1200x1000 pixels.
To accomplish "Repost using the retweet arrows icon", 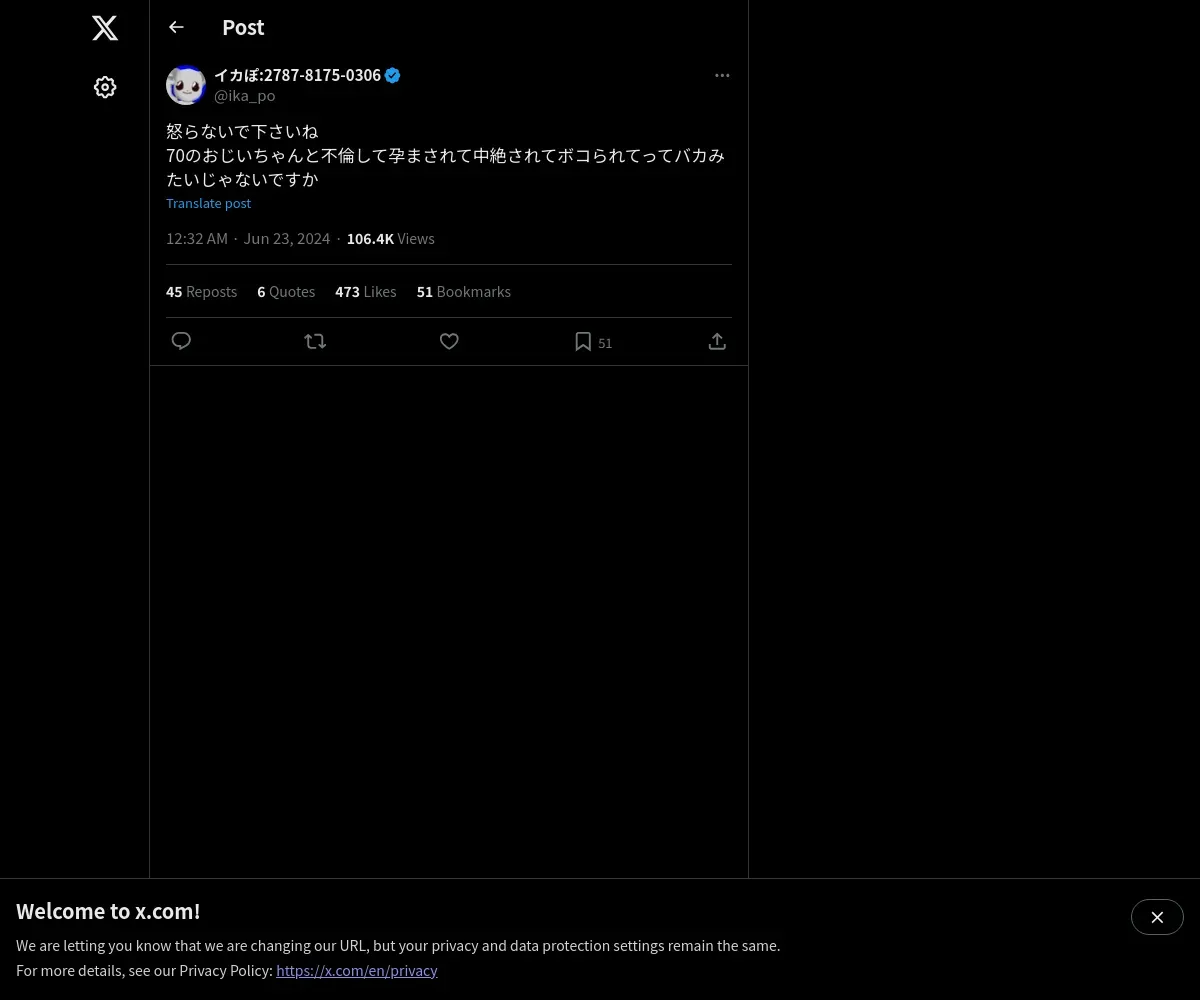I will coord(315,341).
